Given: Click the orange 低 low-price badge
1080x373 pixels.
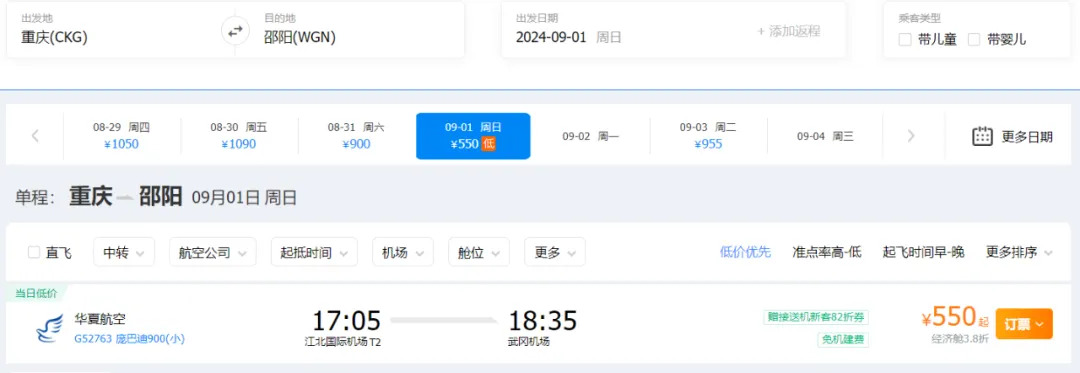Looking at the screenshot, I should tap(488, 144).
